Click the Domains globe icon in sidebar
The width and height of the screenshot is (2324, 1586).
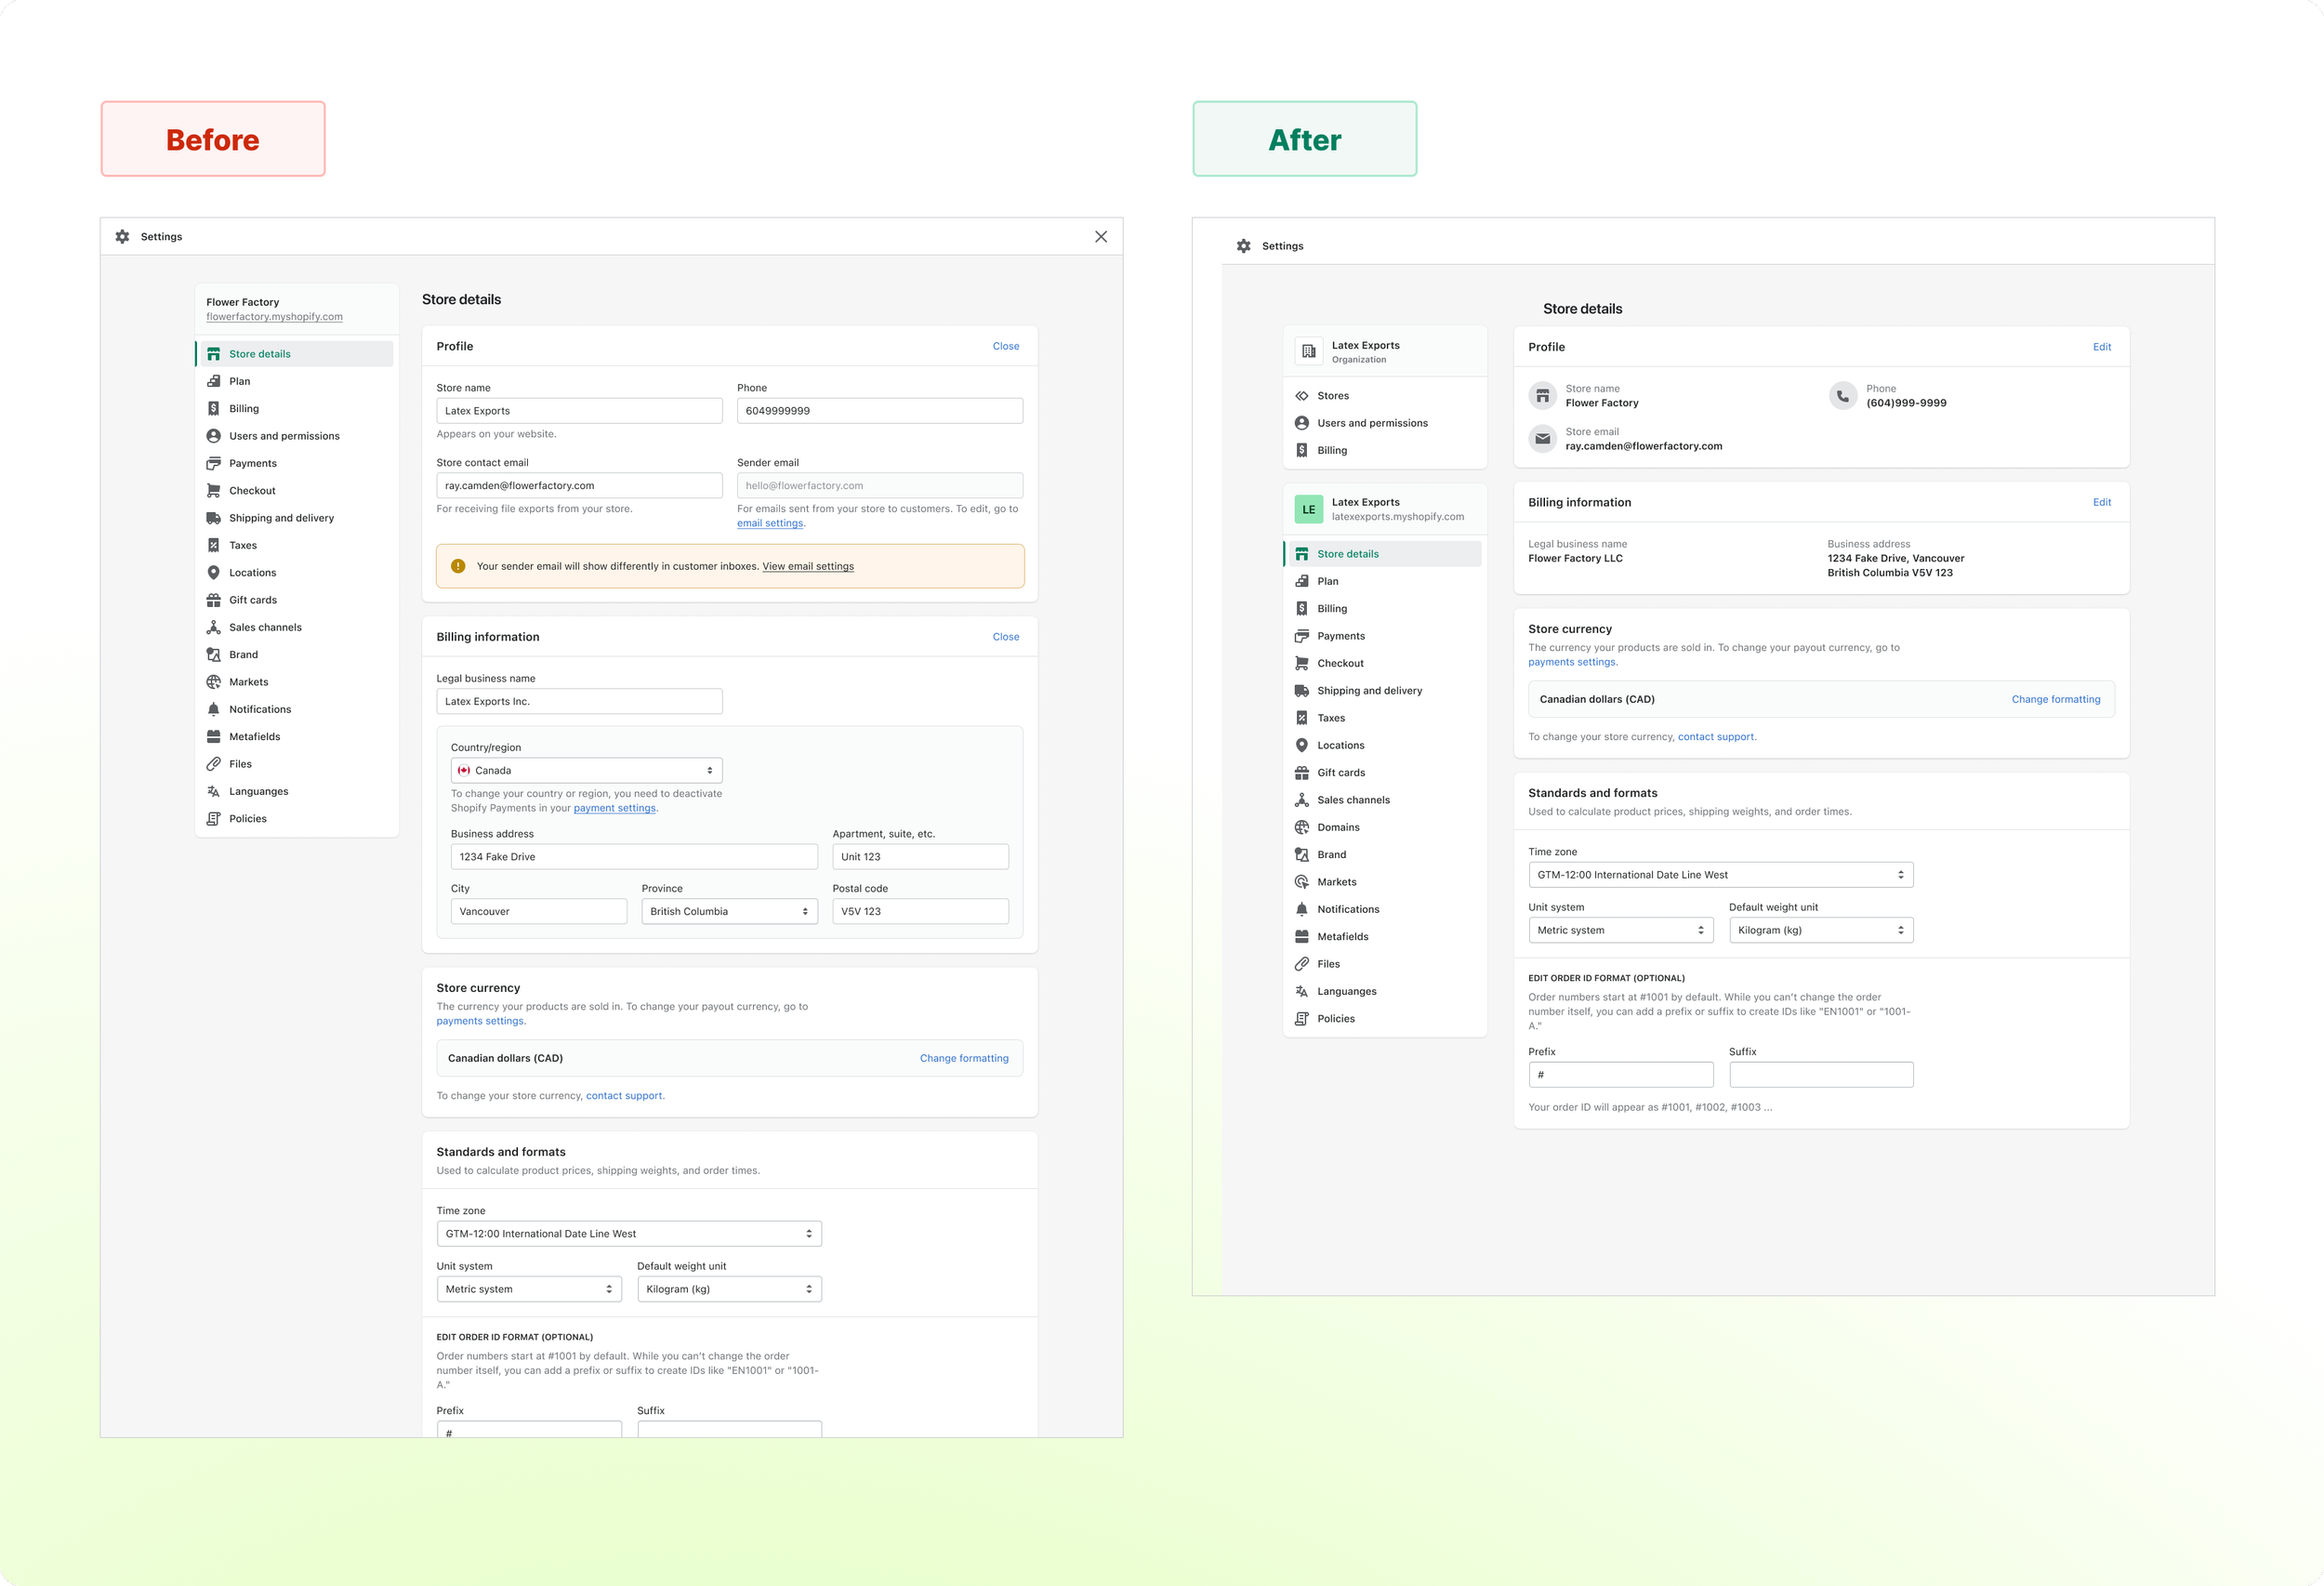(1301, 827)
